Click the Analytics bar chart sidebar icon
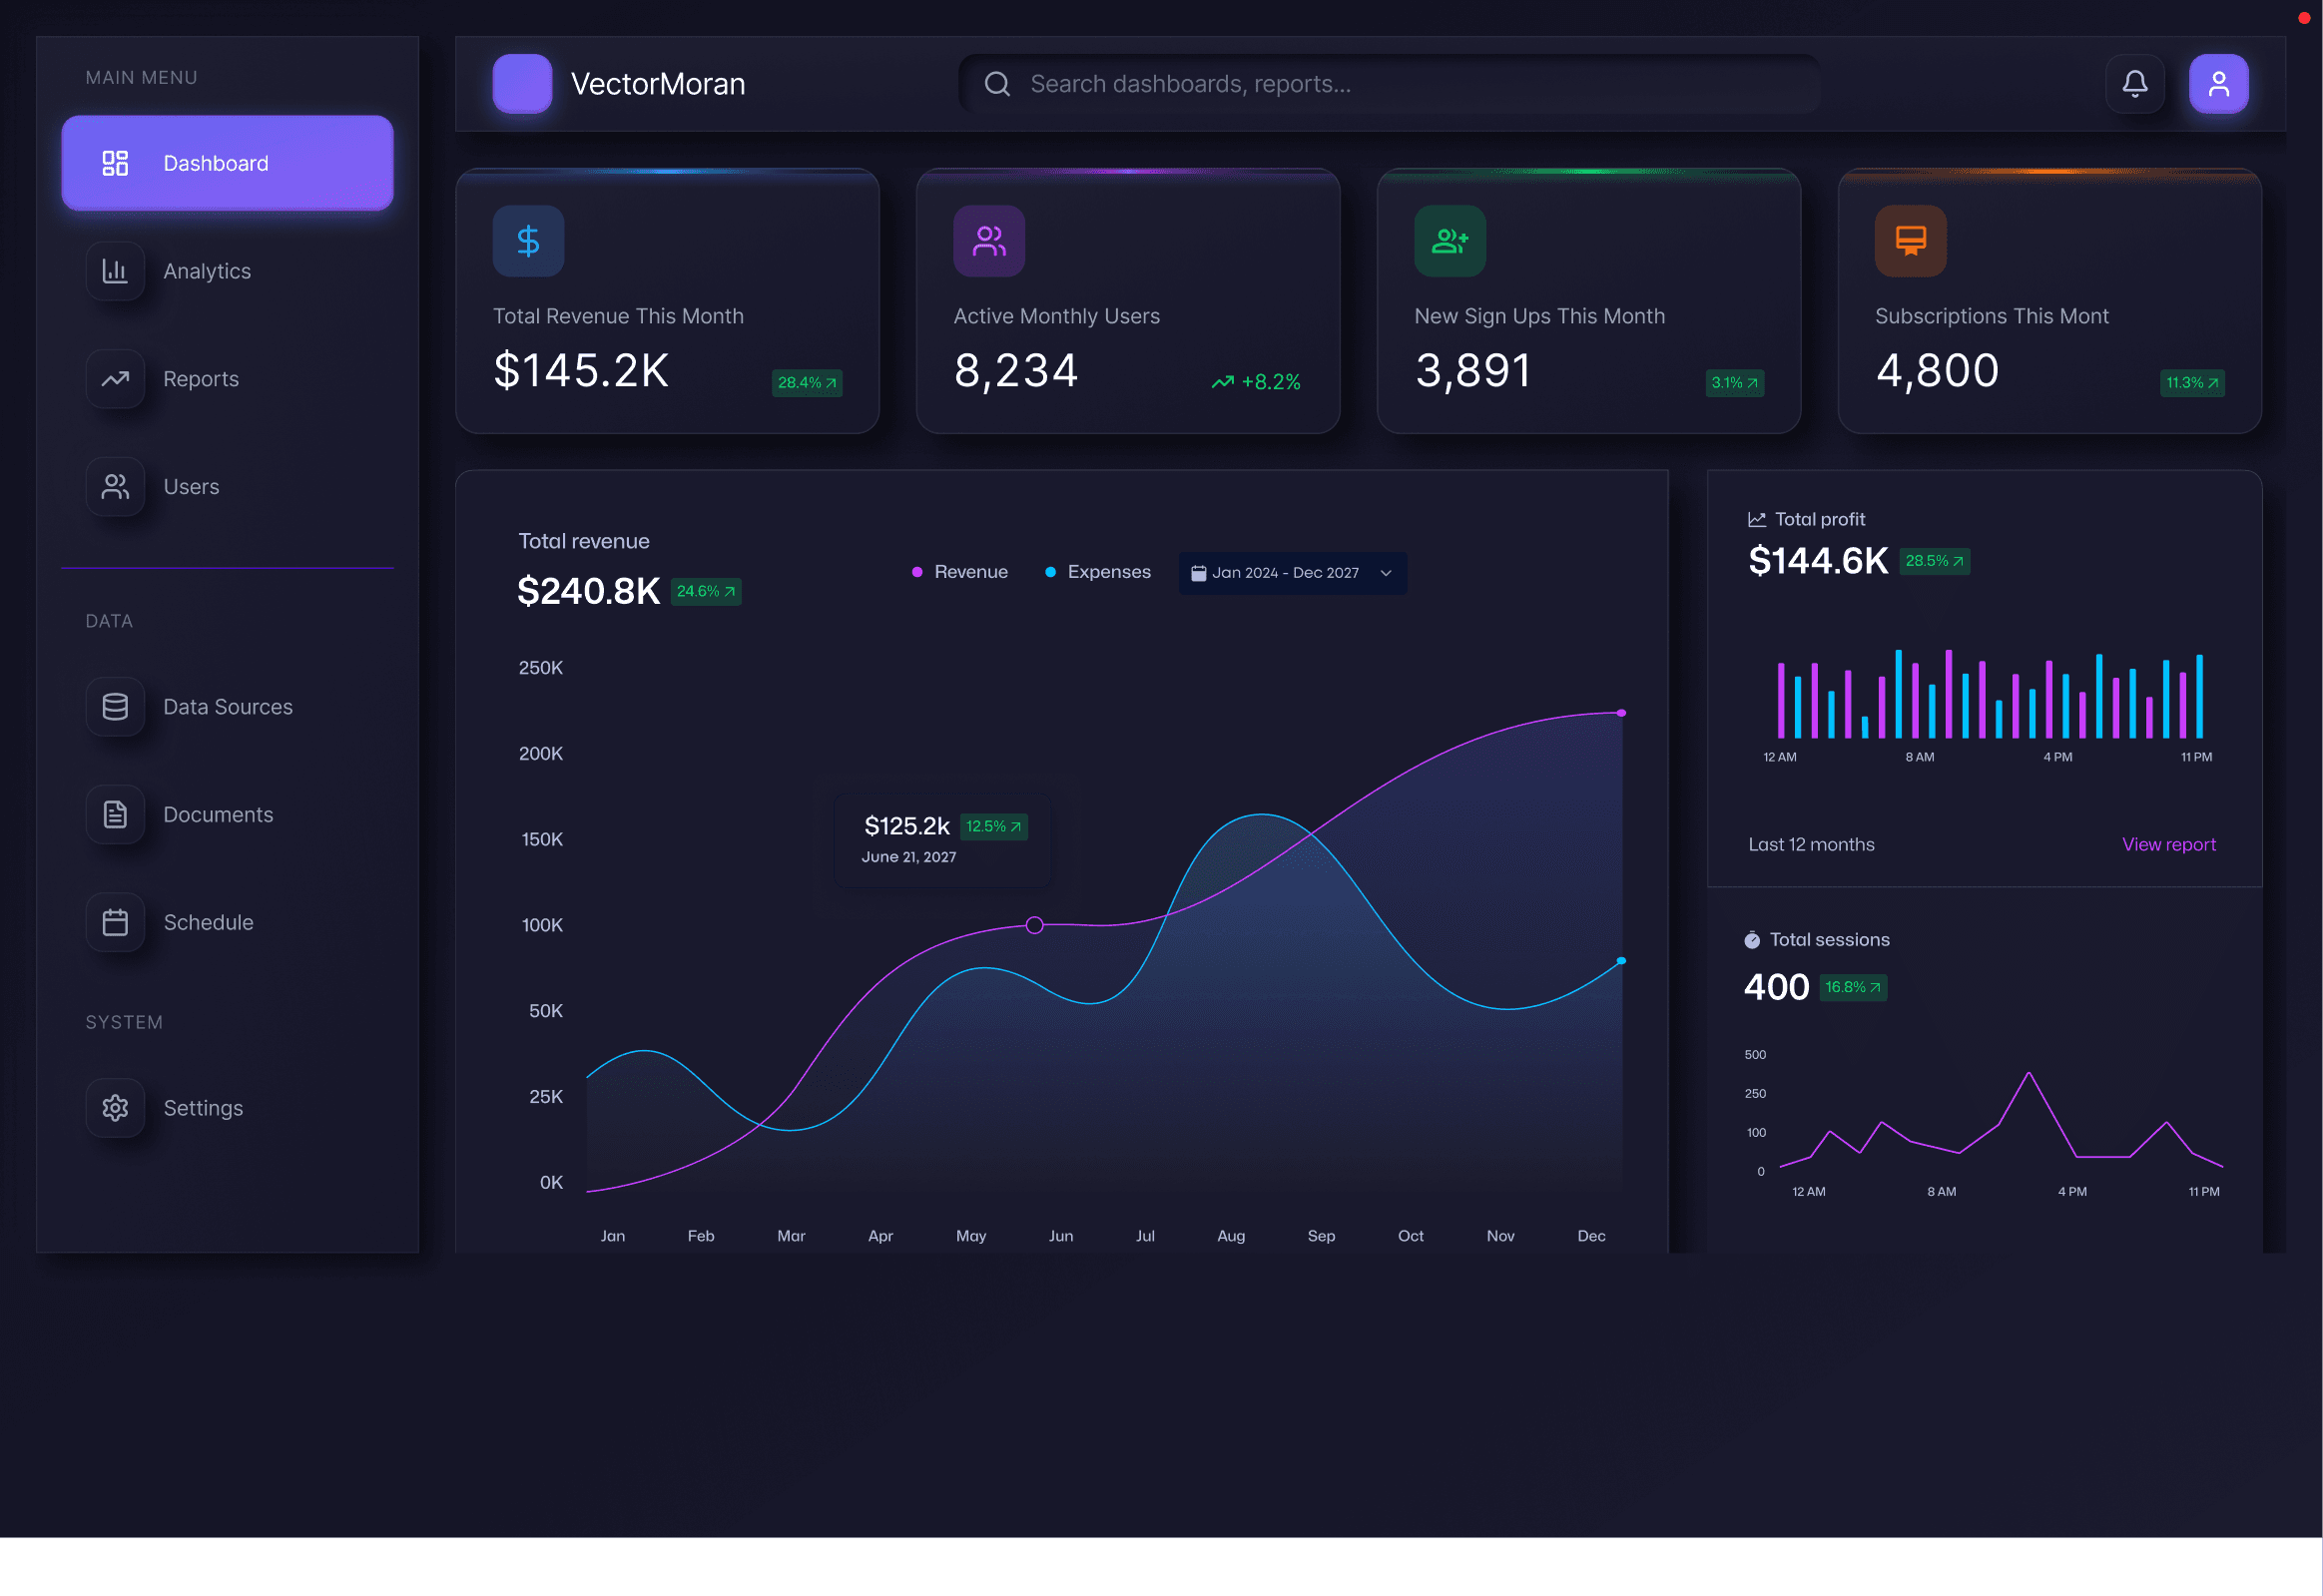The width and height of the screenshot is (2323, 1596). pyautogui.click(x=115, y=271)
